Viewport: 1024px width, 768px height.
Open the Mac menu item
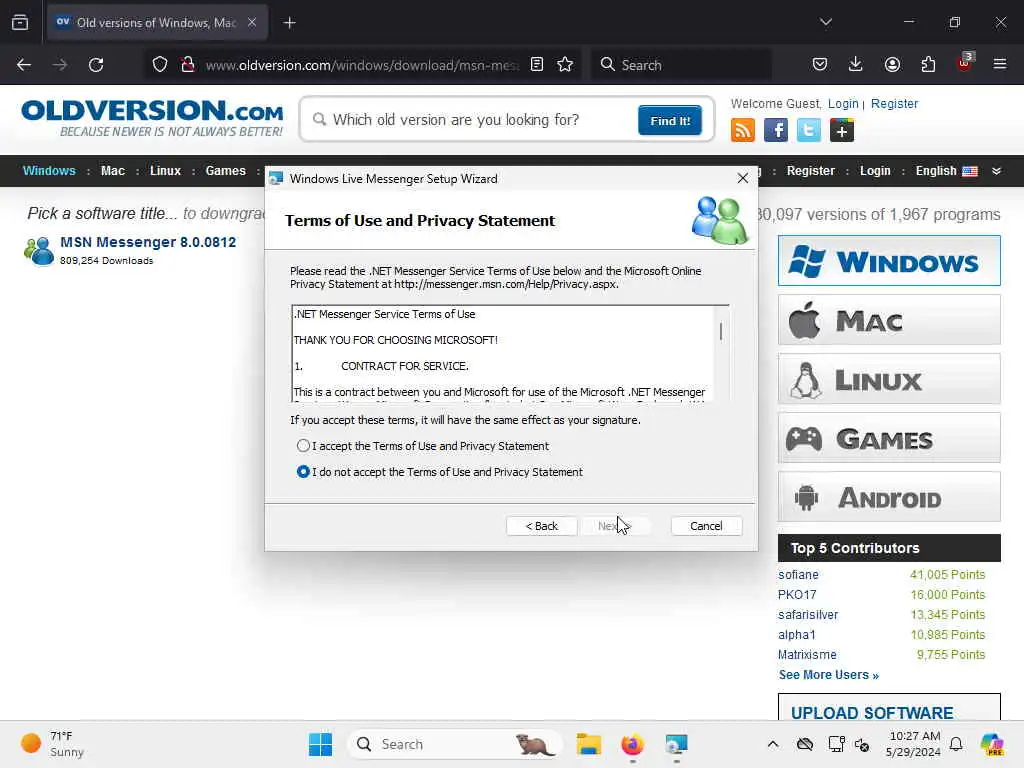pyautogui.click(x=112, y=171)
